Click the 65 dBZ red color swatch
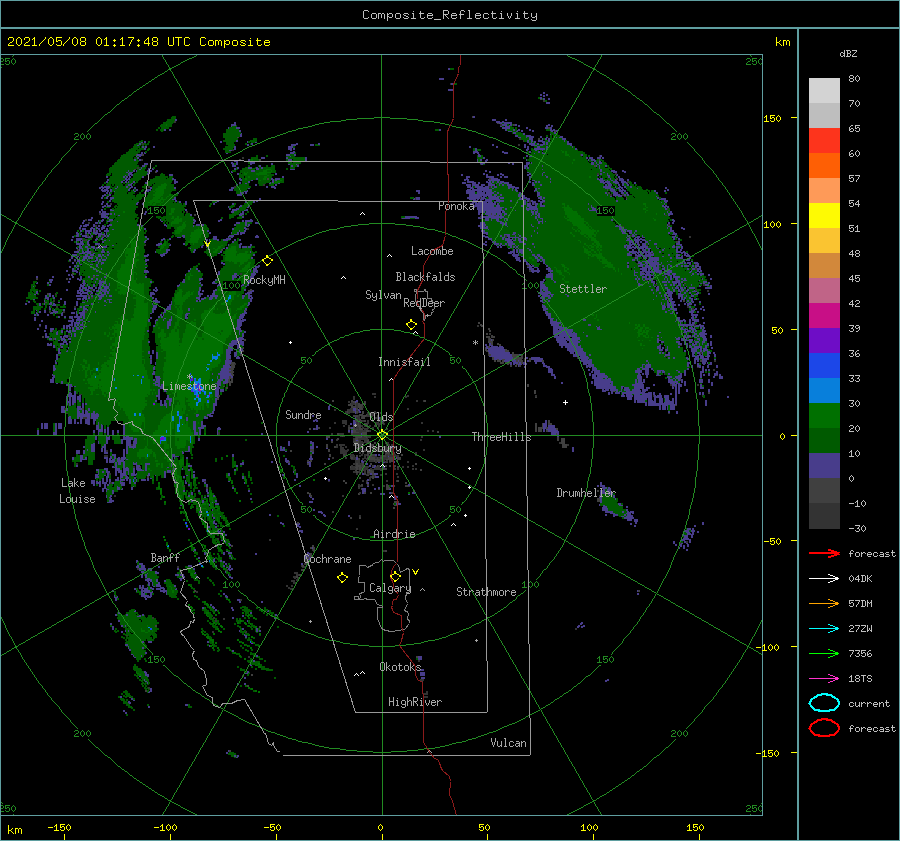 tap(824, 141)
